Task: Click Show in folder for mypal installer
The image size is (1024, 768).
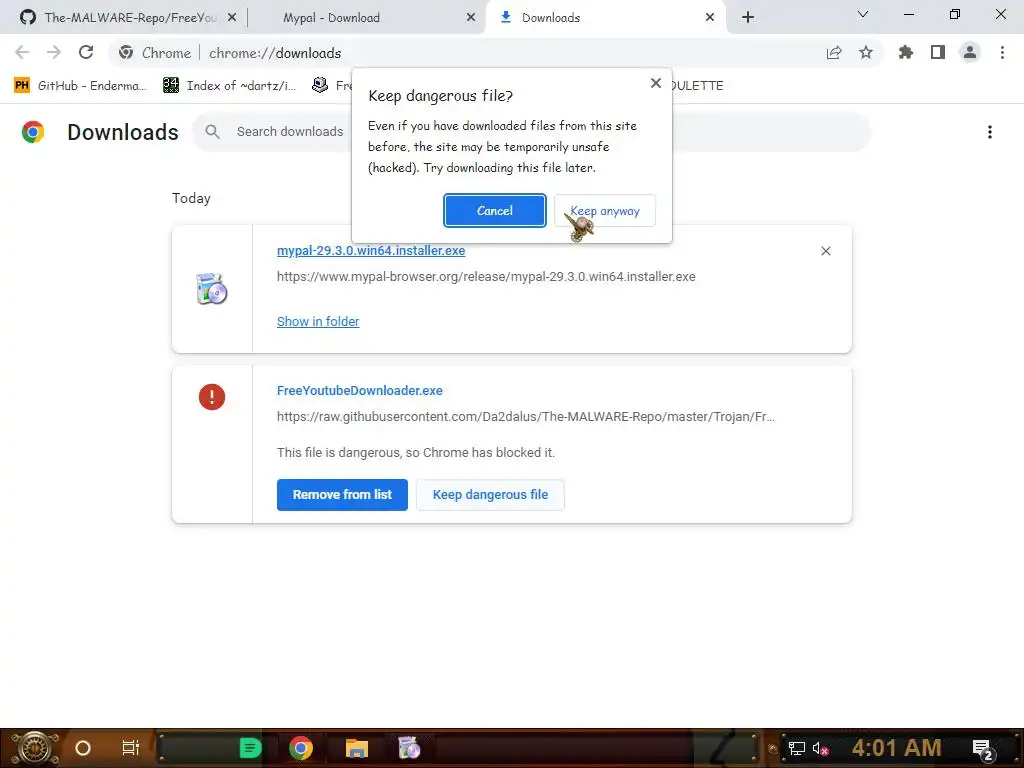Action: pos(318,321)
